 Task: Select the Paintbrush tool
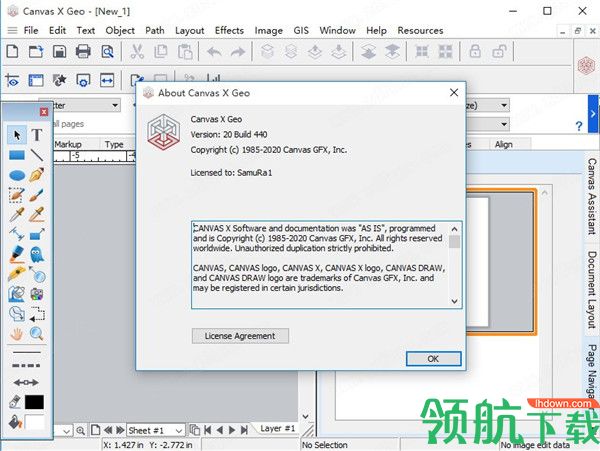tap(37, 195)
